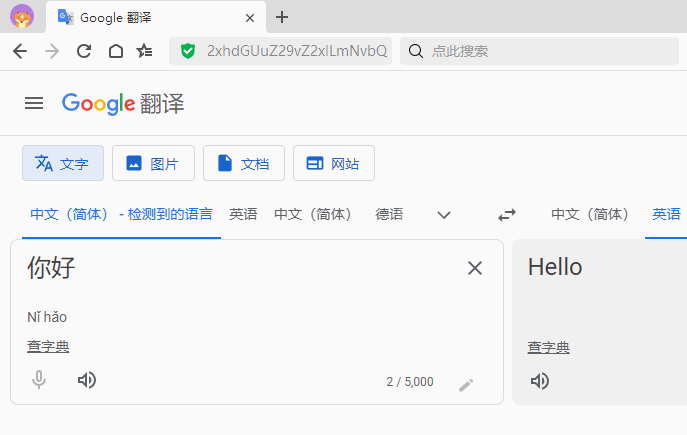The width and height of the screenshot is (687, 435).
Task: Open the bookmarks star list icon
Action: point(145,51)
